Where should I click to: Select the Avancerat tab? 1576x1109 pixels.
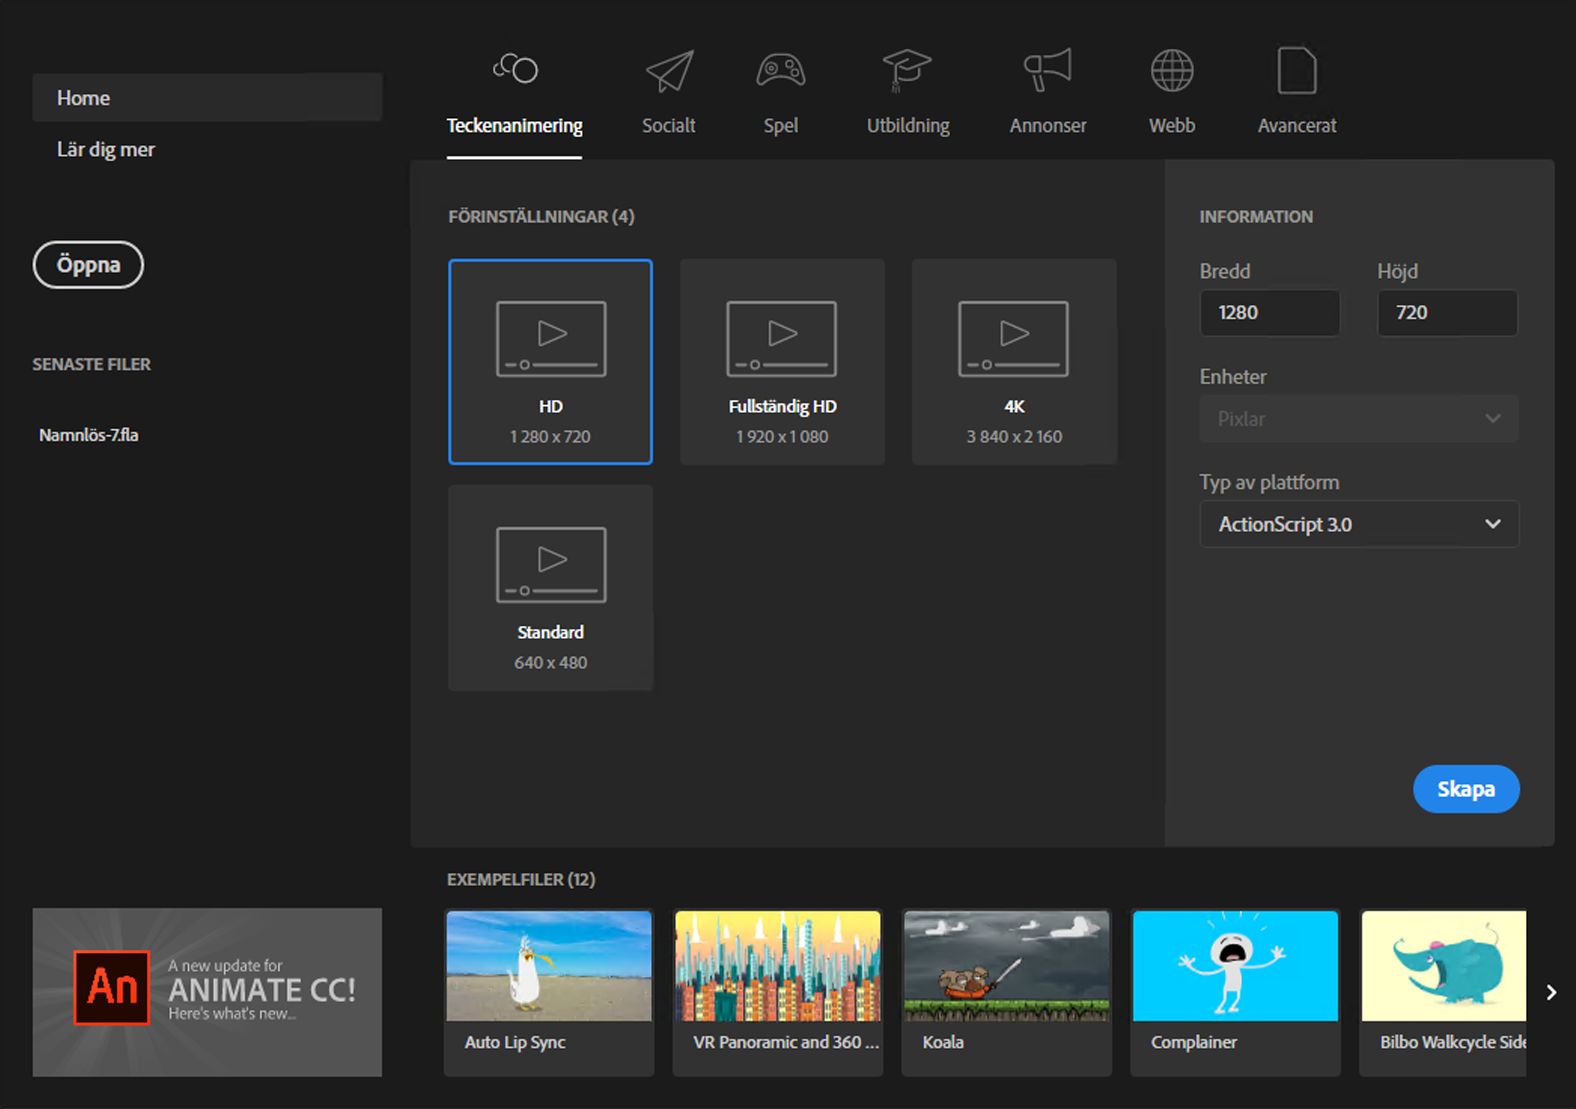[1297, 125]
